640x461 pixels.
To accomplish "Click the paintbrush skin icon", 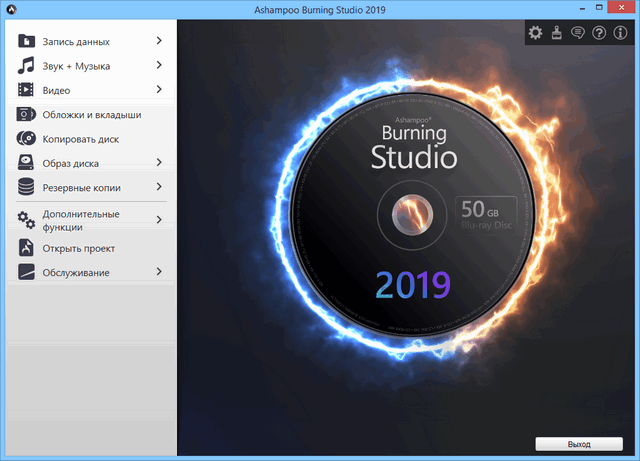I will (556, 33).
